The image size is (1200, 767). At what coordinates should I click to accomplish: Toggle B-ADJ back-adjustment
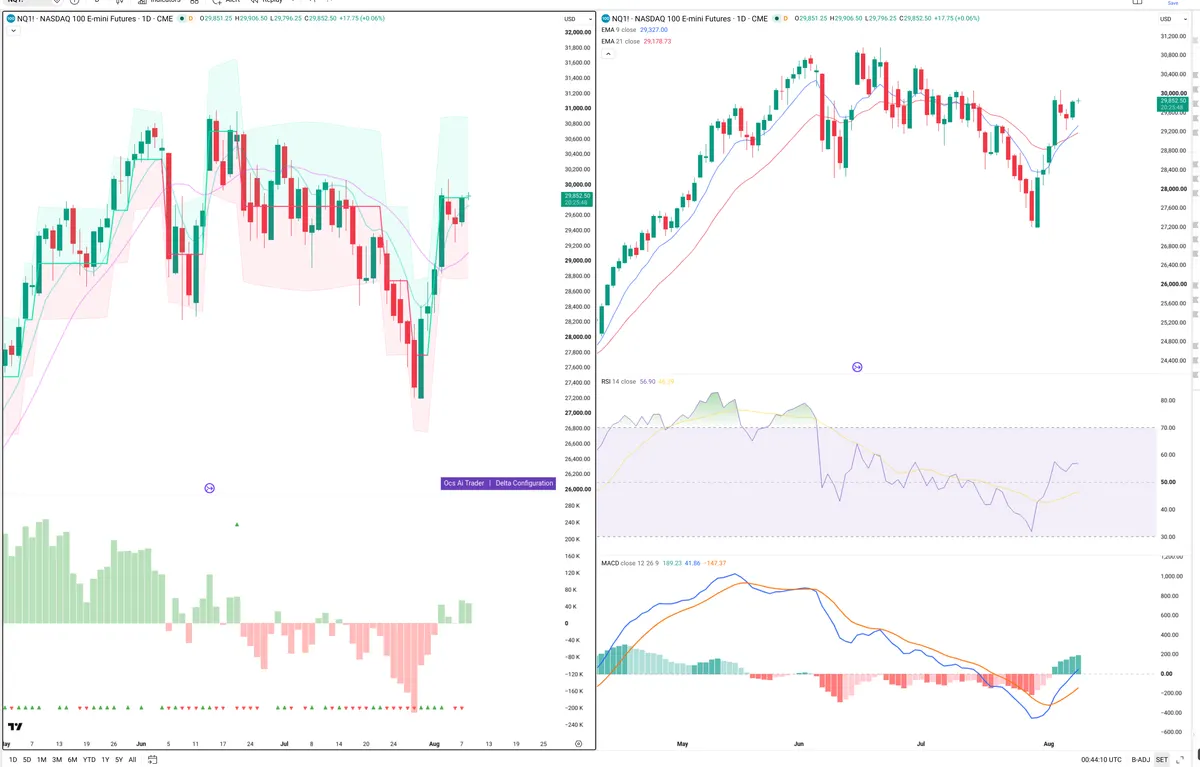point(1141,759)
